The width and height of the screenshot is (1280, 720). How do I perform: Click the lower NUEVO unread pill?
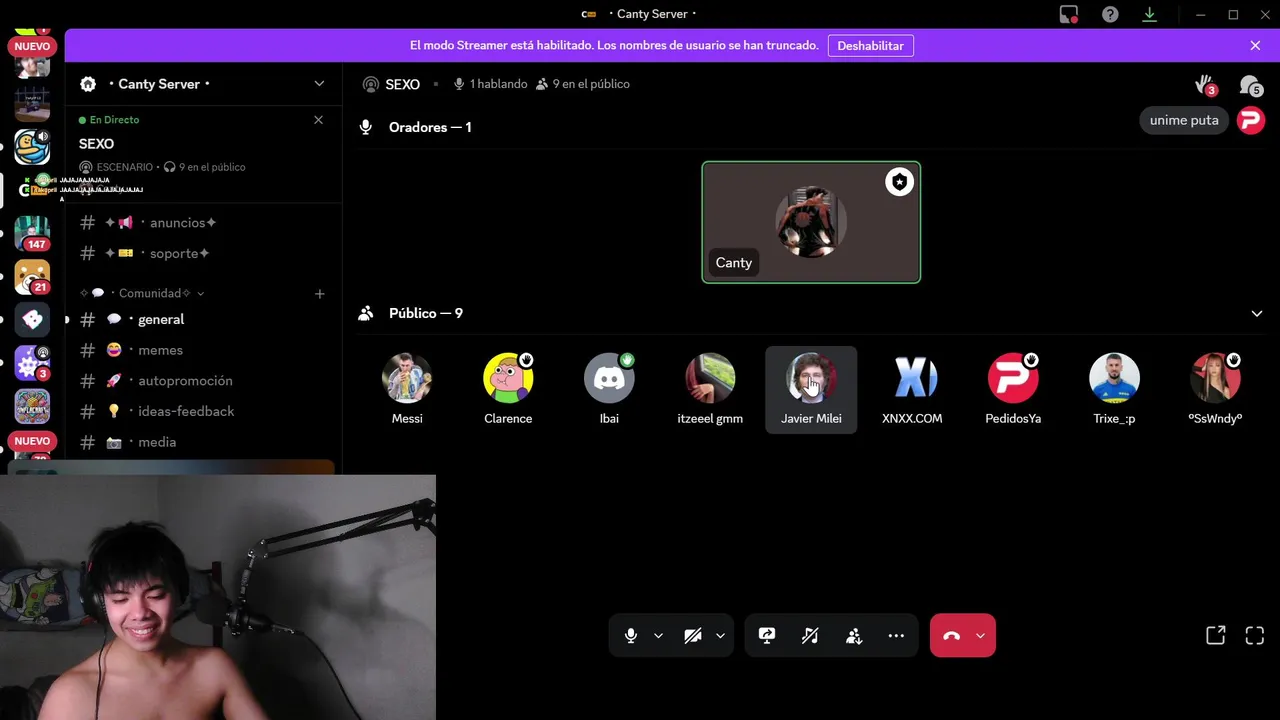32,441
